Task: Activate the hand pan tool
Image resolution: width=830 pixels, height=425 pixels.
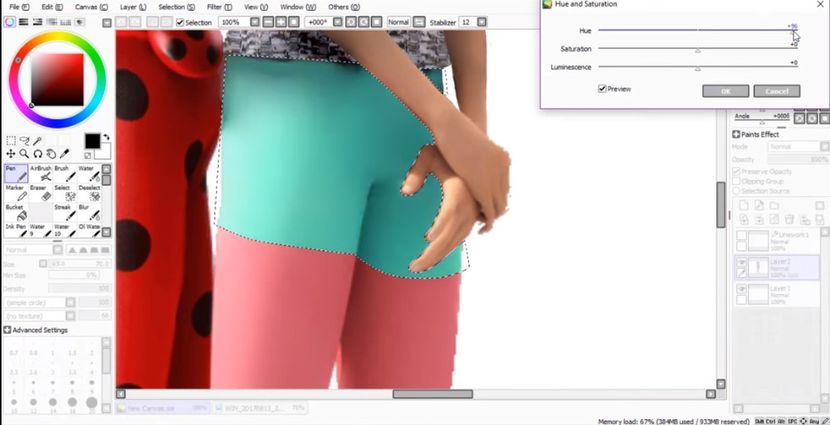Action: click(x=51, y=154)
